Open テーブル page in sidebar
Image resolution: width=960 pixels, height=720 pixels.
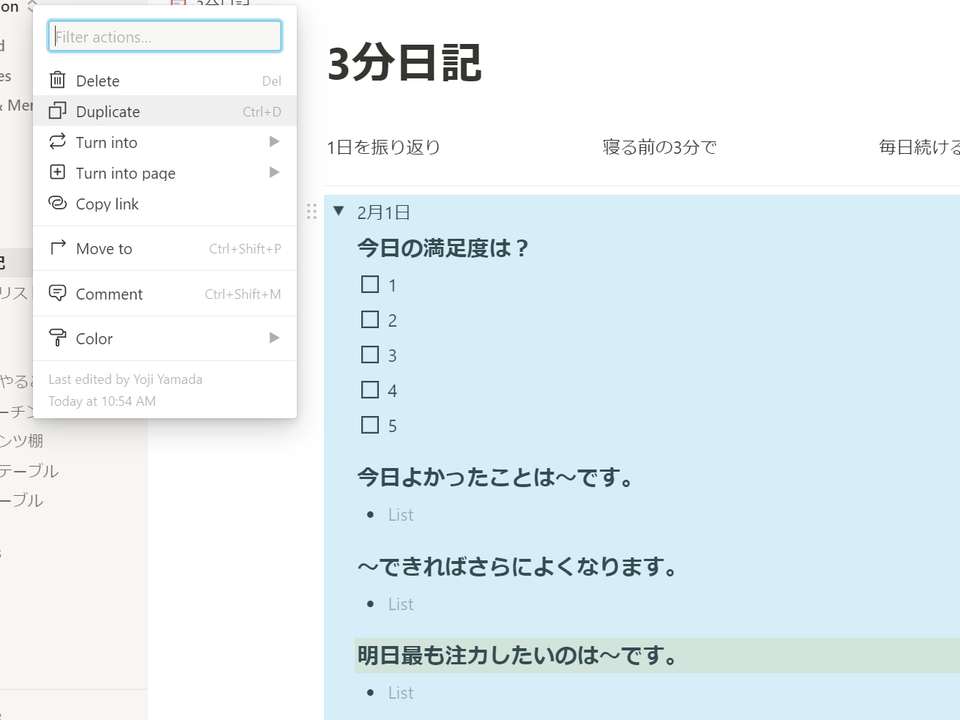[29, 470]
